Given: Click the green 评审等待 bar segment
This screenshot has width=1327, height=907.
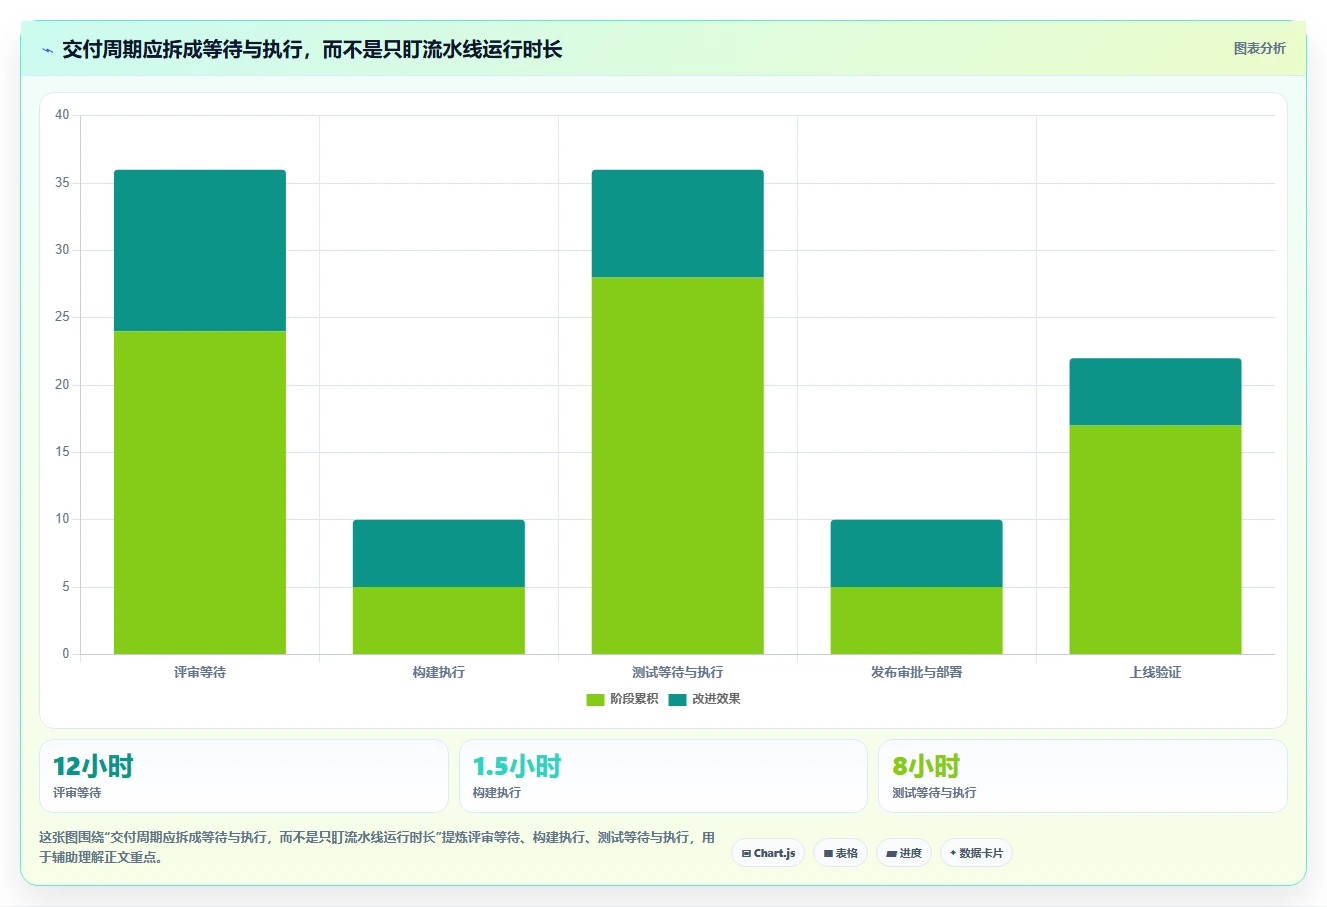Looking at the screenshot, I should tap(200, 492).
